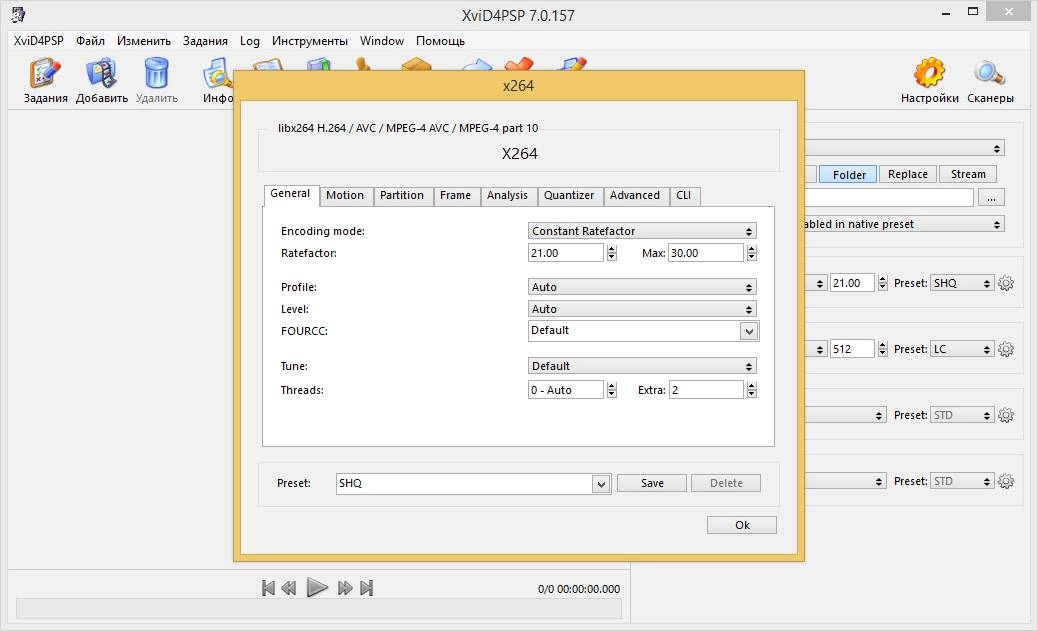
Task: Switch to the CLI tab
Action: tap(684, 195)
